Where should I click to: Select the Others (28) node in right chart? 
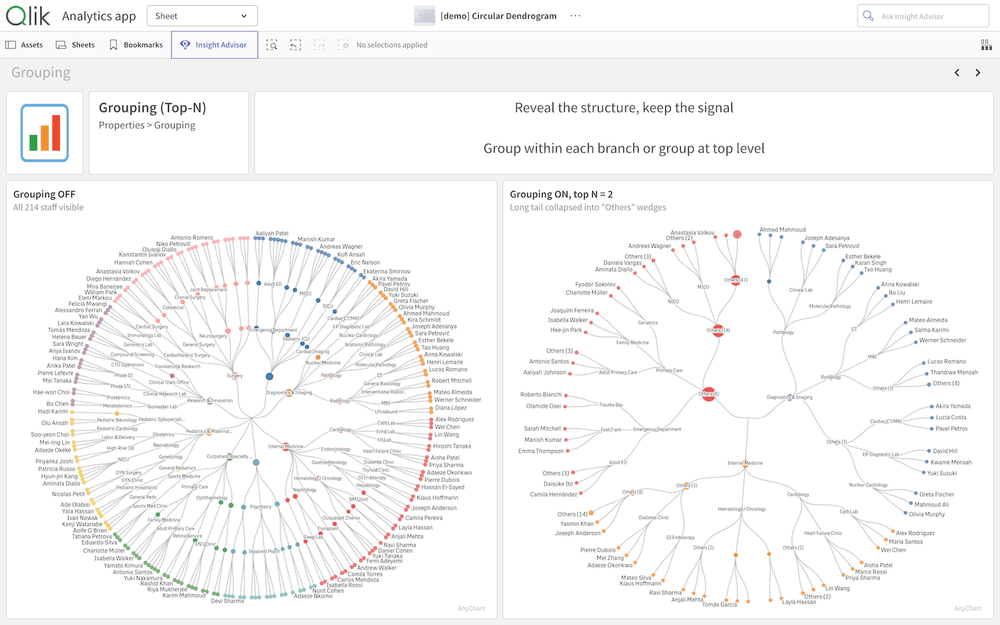tap(718, 330)
